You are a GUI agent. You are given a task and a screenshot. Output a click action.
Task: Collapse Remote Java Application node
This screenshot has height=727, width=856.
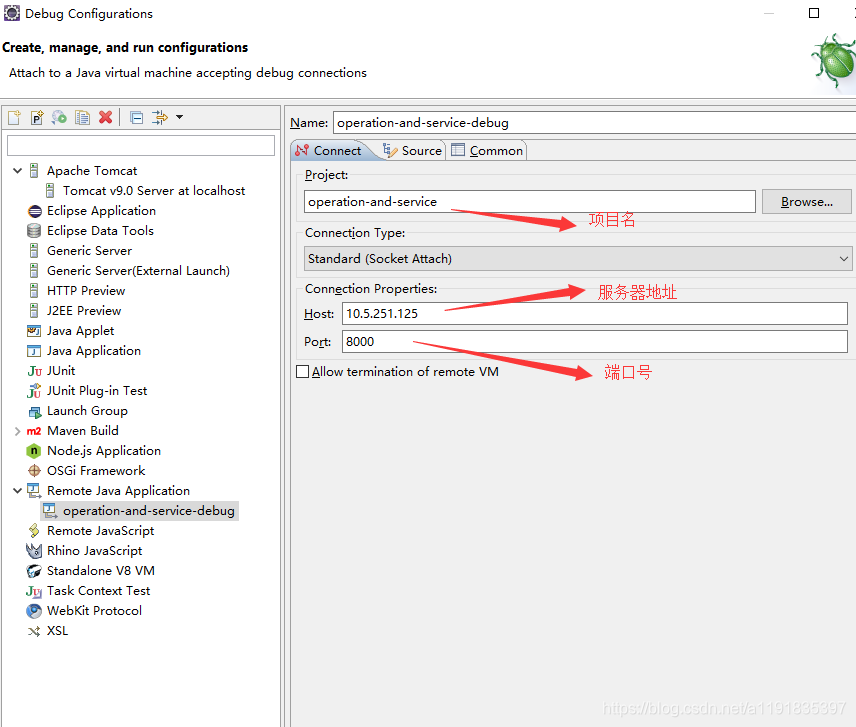click(17, 491)
